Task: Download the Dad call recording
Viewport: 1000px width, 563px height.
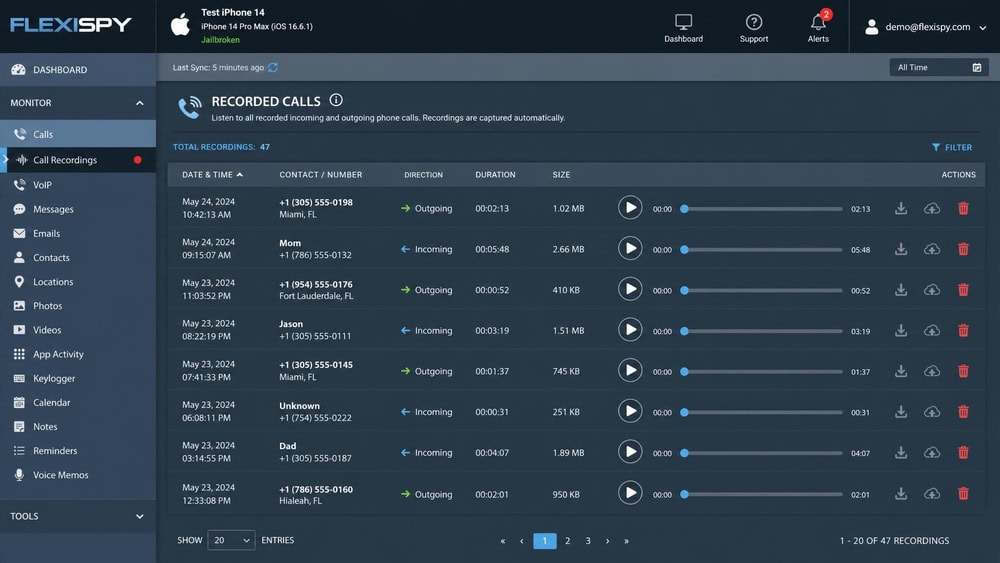Action: [901, 453]
